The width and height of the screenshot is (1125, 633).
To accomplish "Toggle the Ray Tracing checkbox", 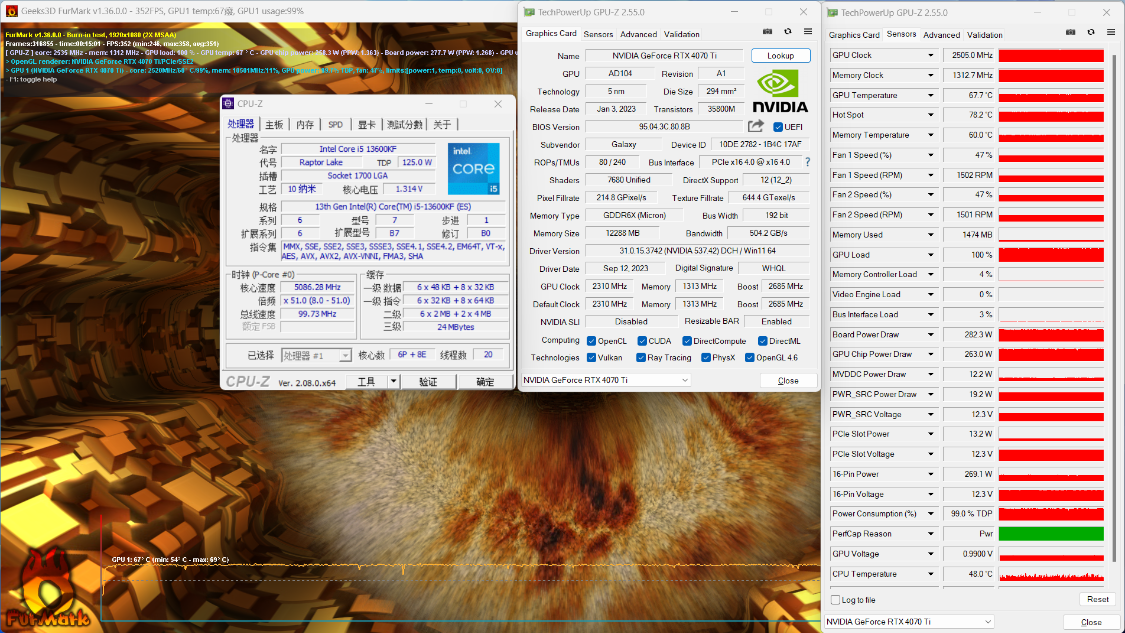I will (x=641, y=357).
